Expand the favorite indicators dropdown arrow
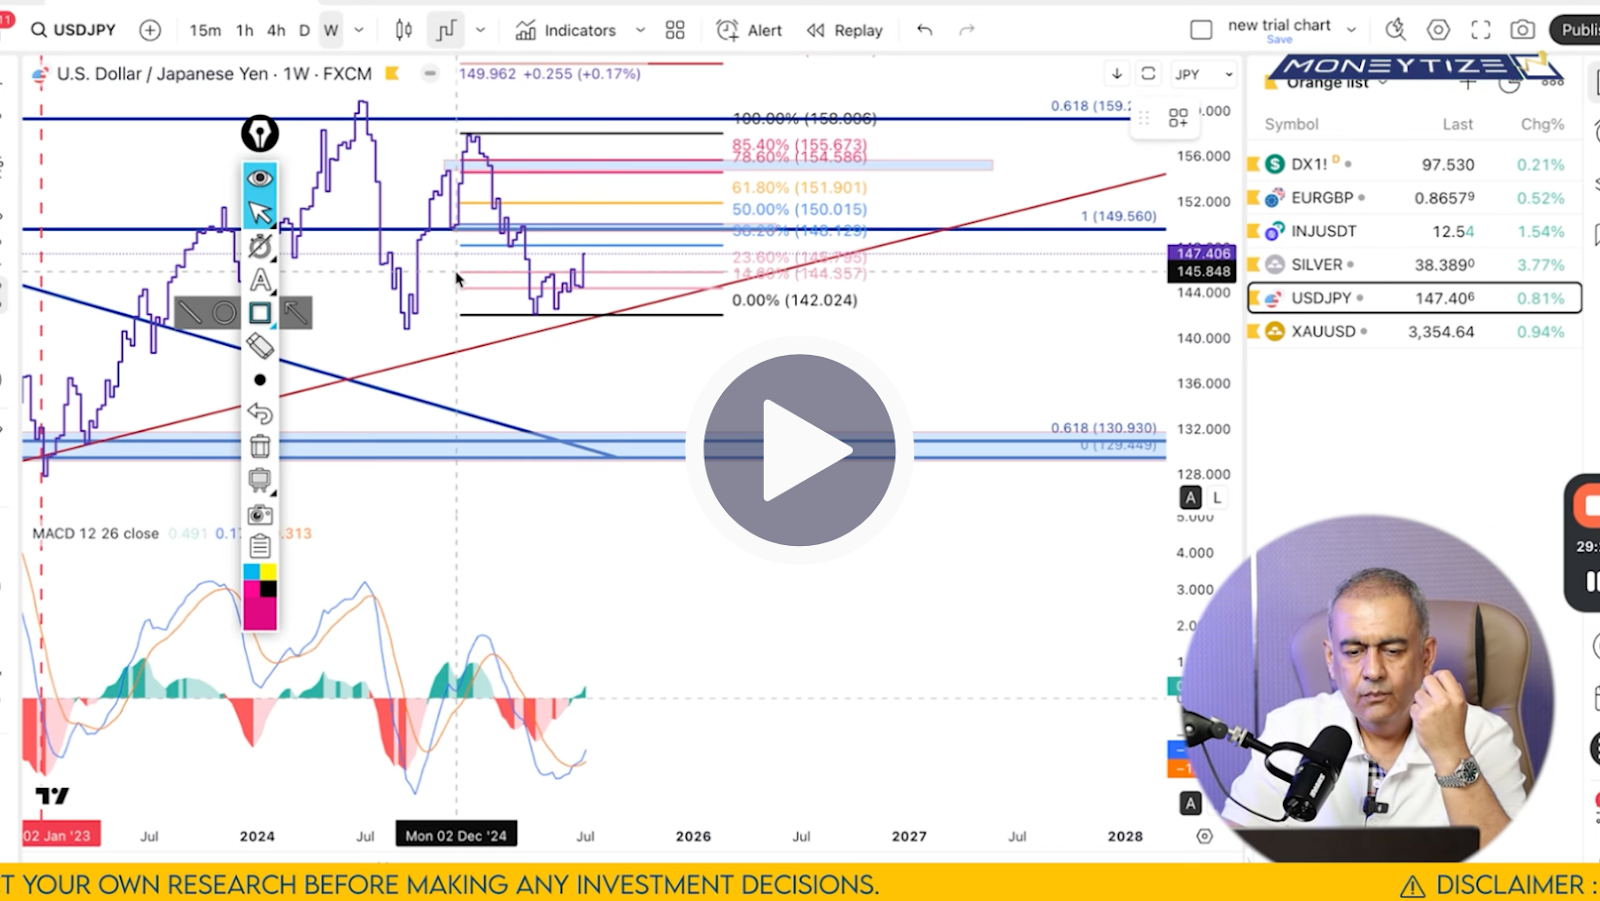This screenshot has width=1600, height=901. click(641, 30)
